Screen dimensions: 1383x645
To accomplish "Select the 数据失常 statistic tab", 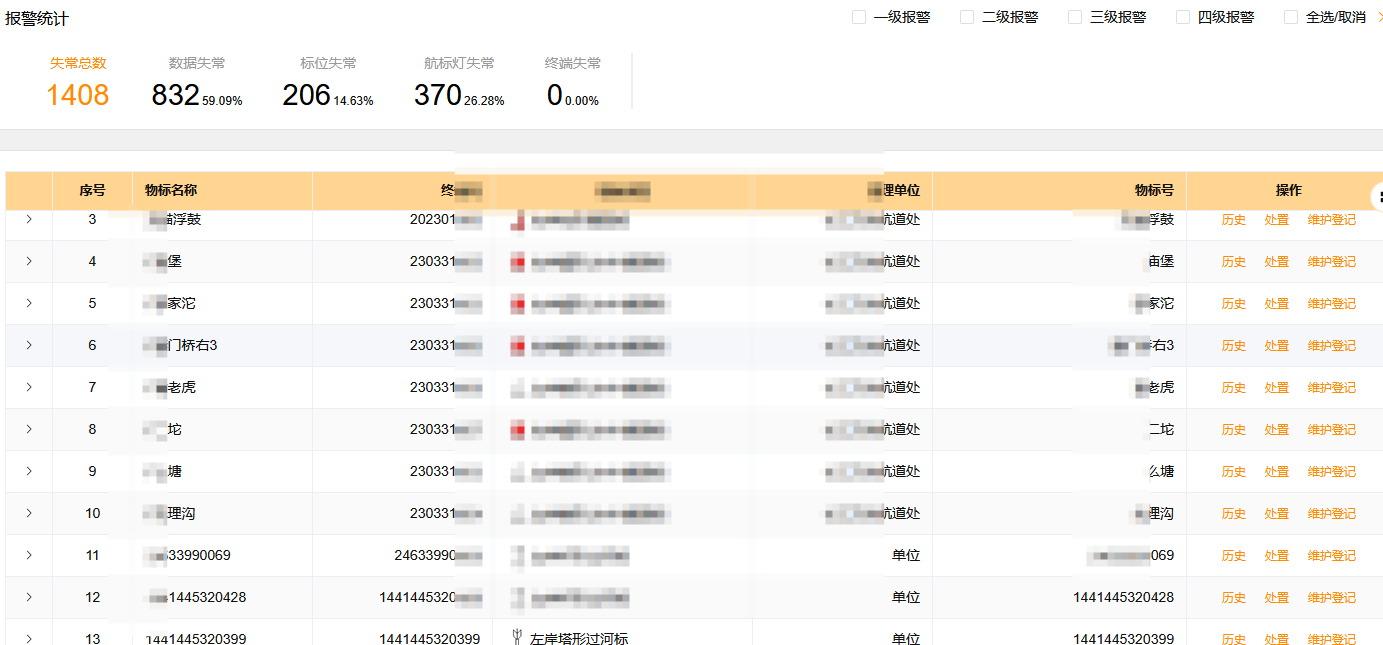I will pos(197,82).
